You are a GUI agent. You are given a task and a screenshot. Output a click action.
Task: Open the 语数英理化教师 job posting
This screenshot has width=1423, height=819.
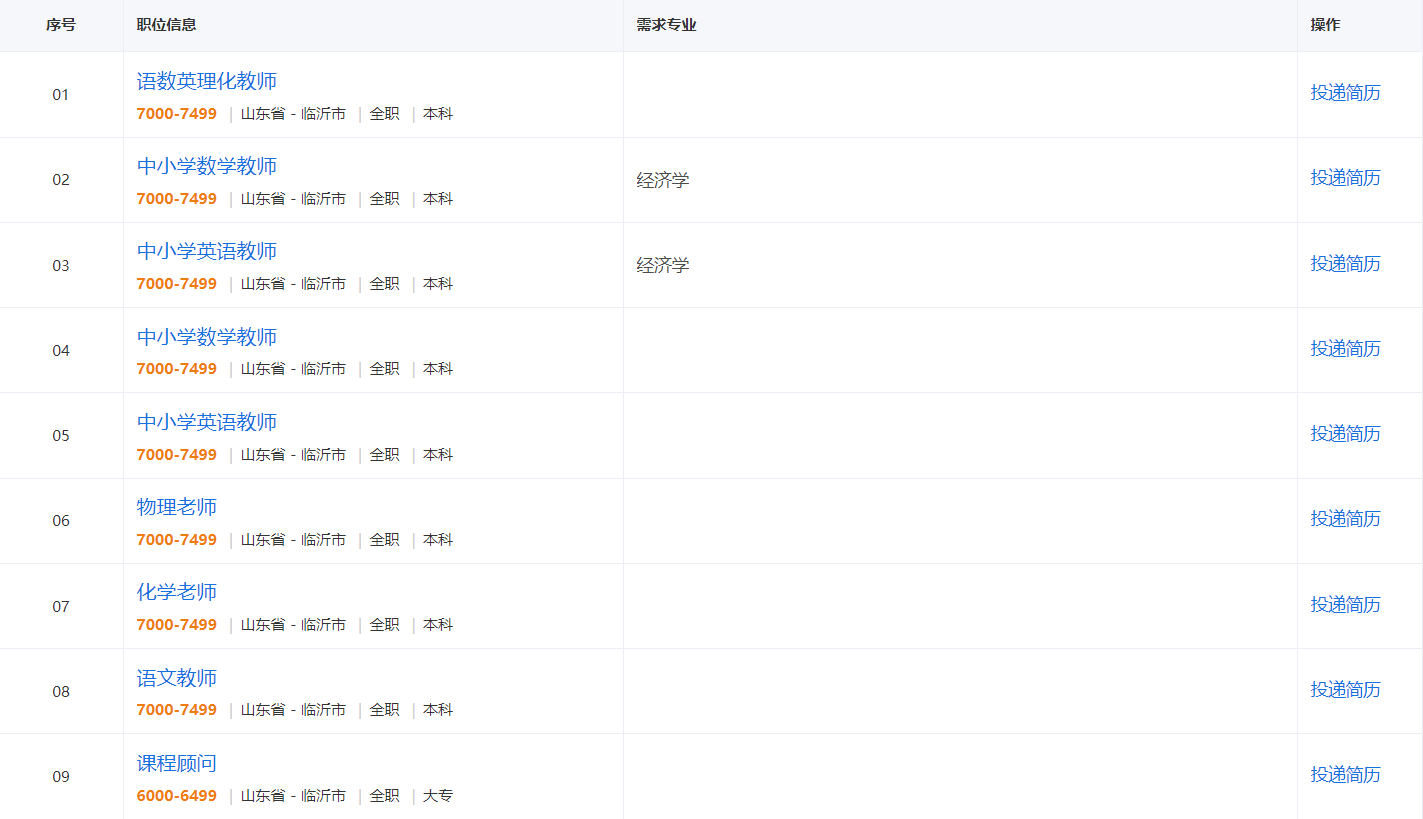207,81
